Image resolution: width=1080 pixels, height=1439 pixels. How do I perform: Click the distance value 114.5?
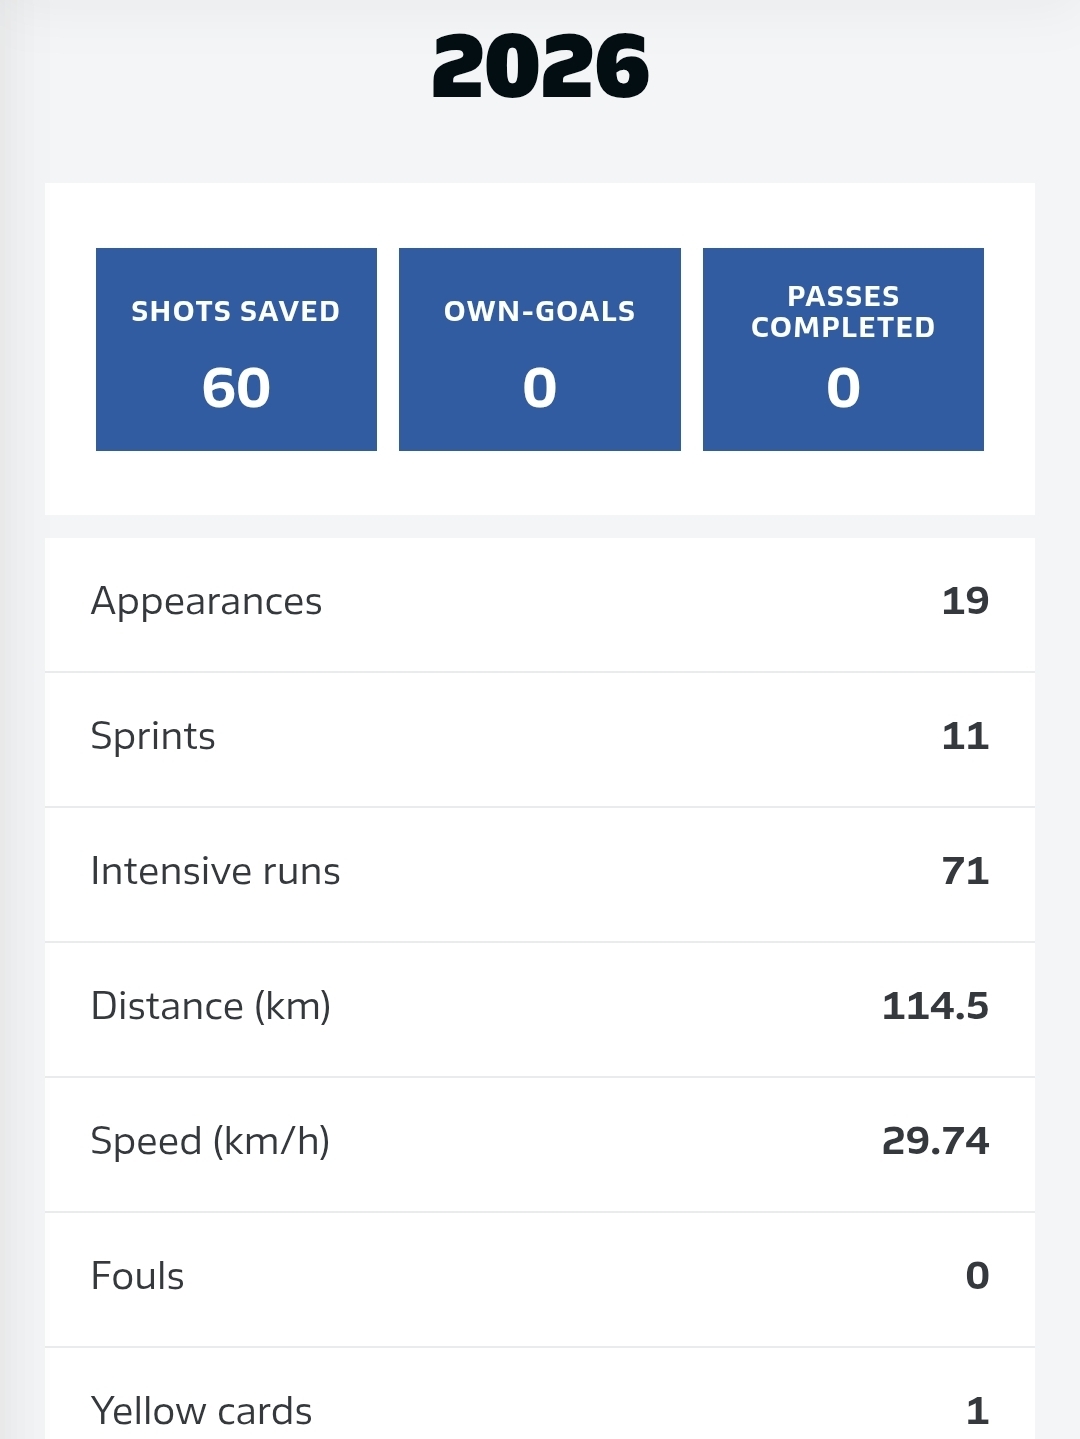point(935,1006)
